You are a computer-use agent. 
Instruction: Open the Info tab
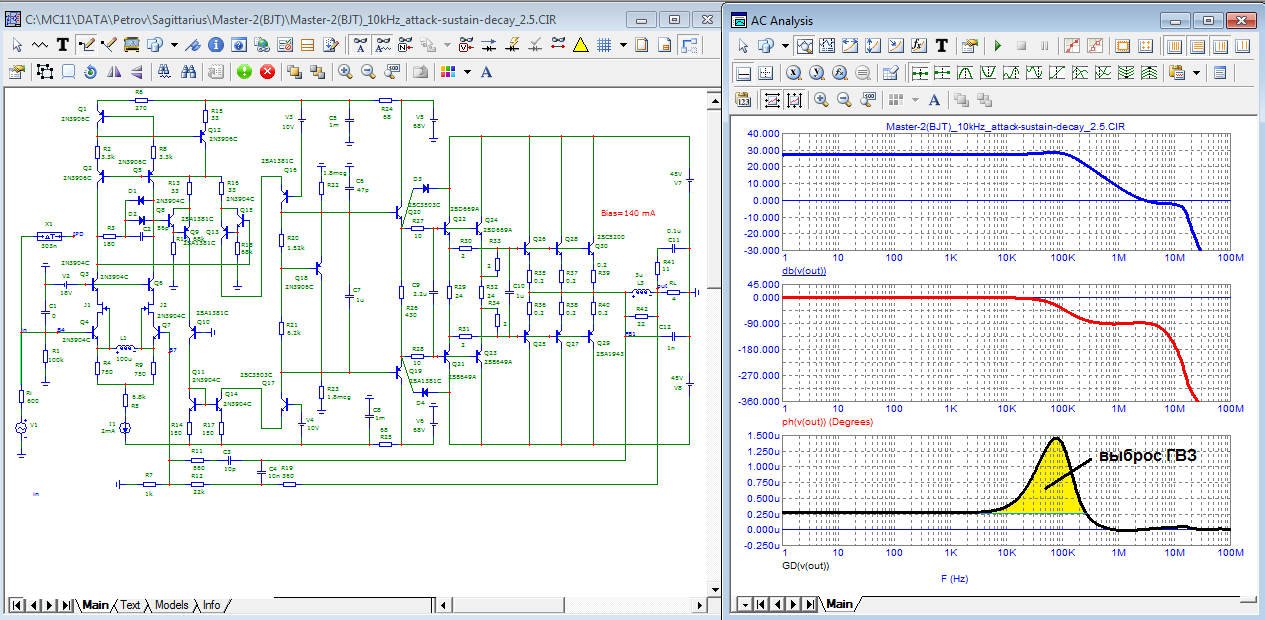[211, 605]
